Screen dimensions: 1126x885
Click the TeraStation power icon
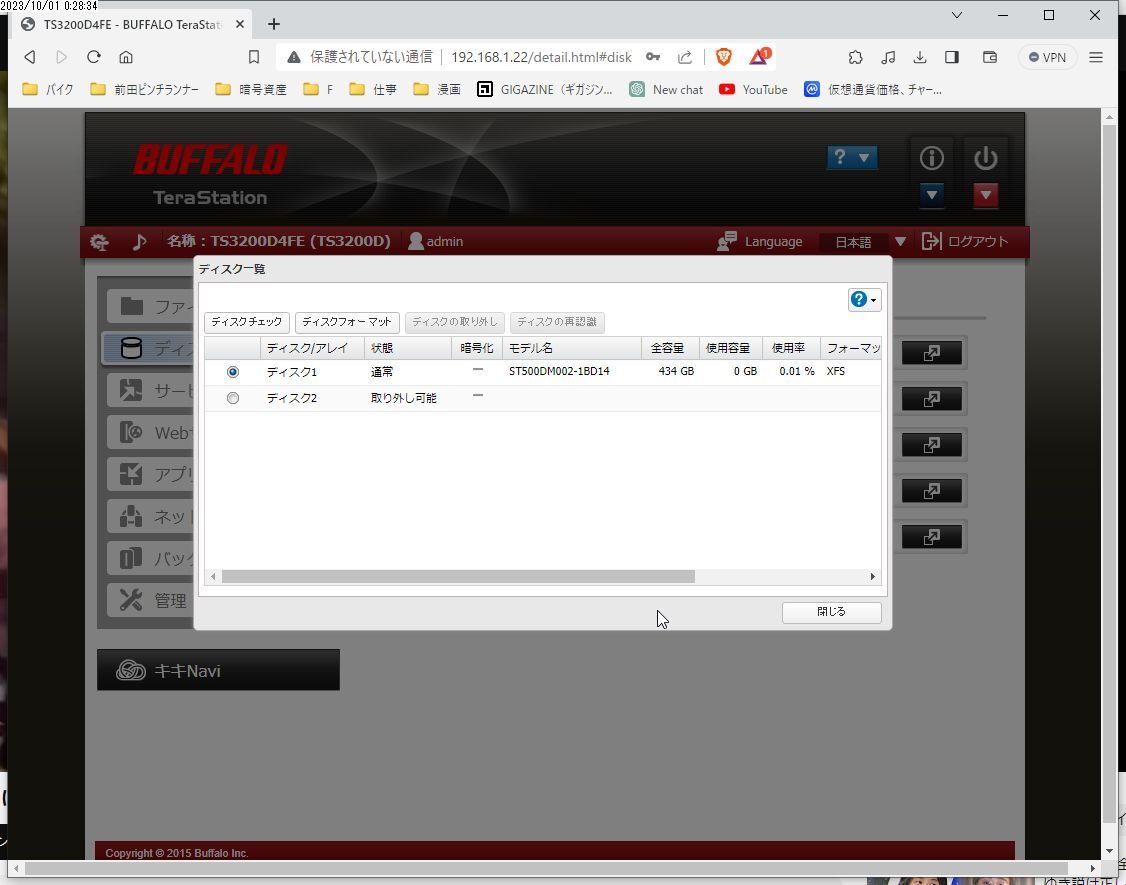986,157
